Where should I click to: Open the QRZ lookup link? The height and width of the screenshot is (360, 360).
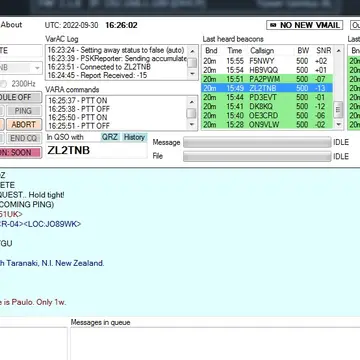click(110, 137)
